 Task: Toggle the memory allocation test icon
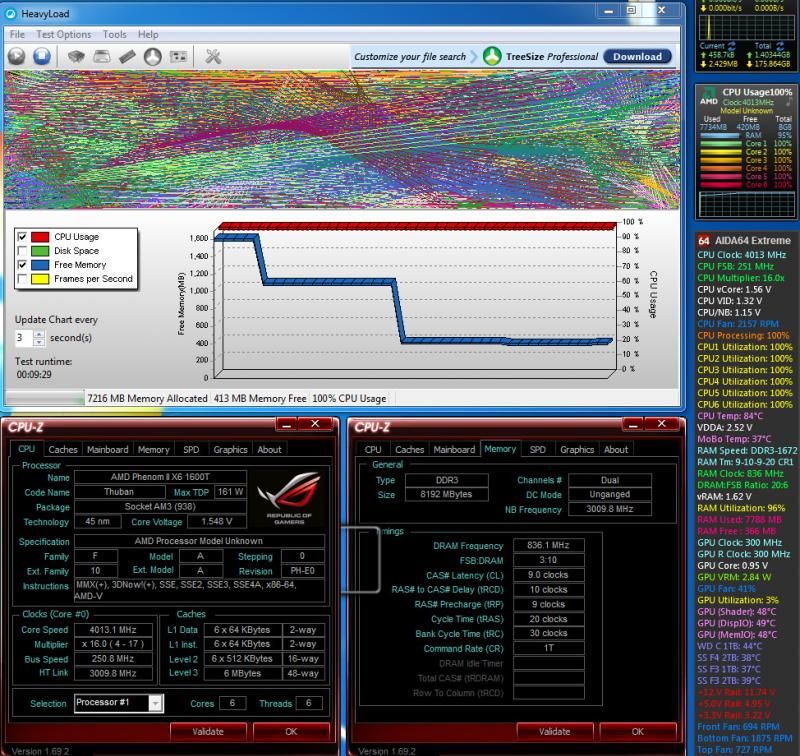(x=128, y=57)
